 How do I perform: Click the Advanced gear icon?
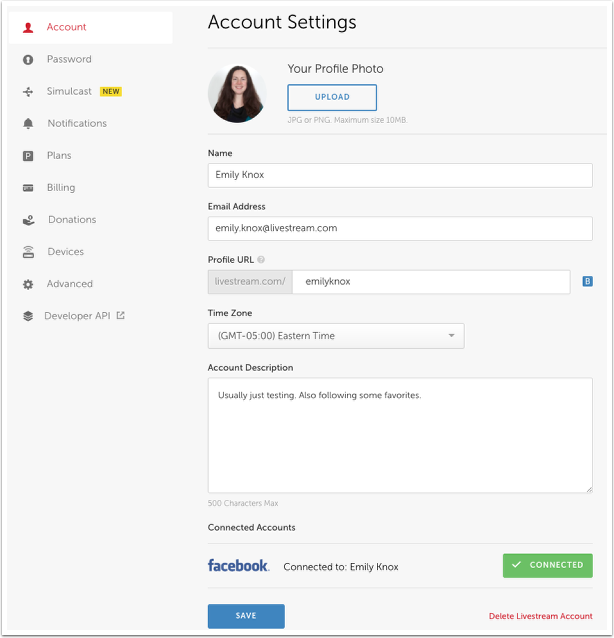point(28,284)
